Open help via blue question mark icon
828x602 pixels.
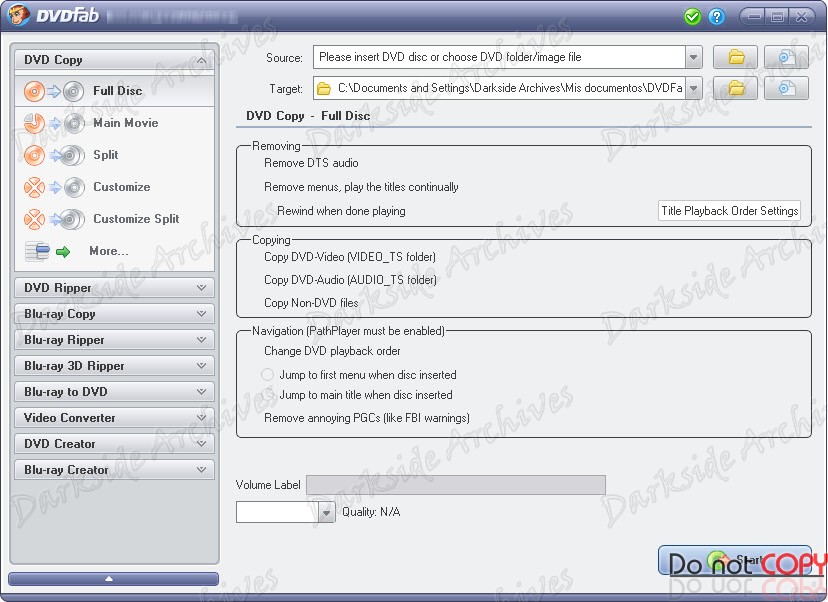(x=717, y=17)
